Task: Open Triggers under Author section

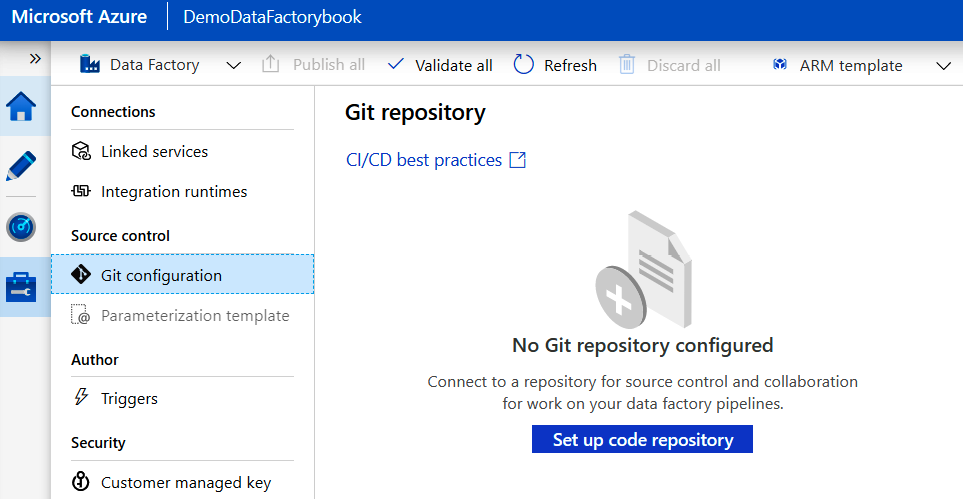Action: (x=129, y=399)
